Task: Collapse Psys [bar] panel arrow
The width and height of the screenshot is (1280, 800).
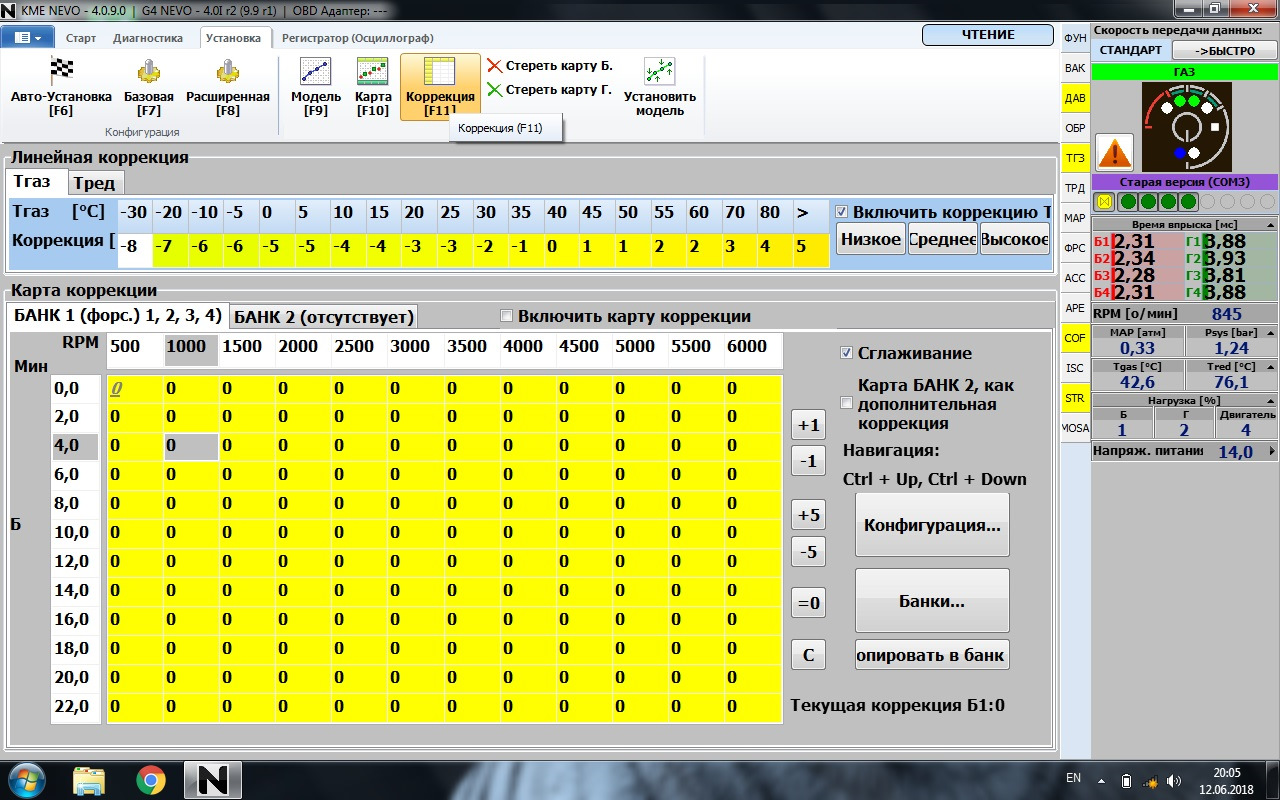Action: click(x=1271, y=332)
